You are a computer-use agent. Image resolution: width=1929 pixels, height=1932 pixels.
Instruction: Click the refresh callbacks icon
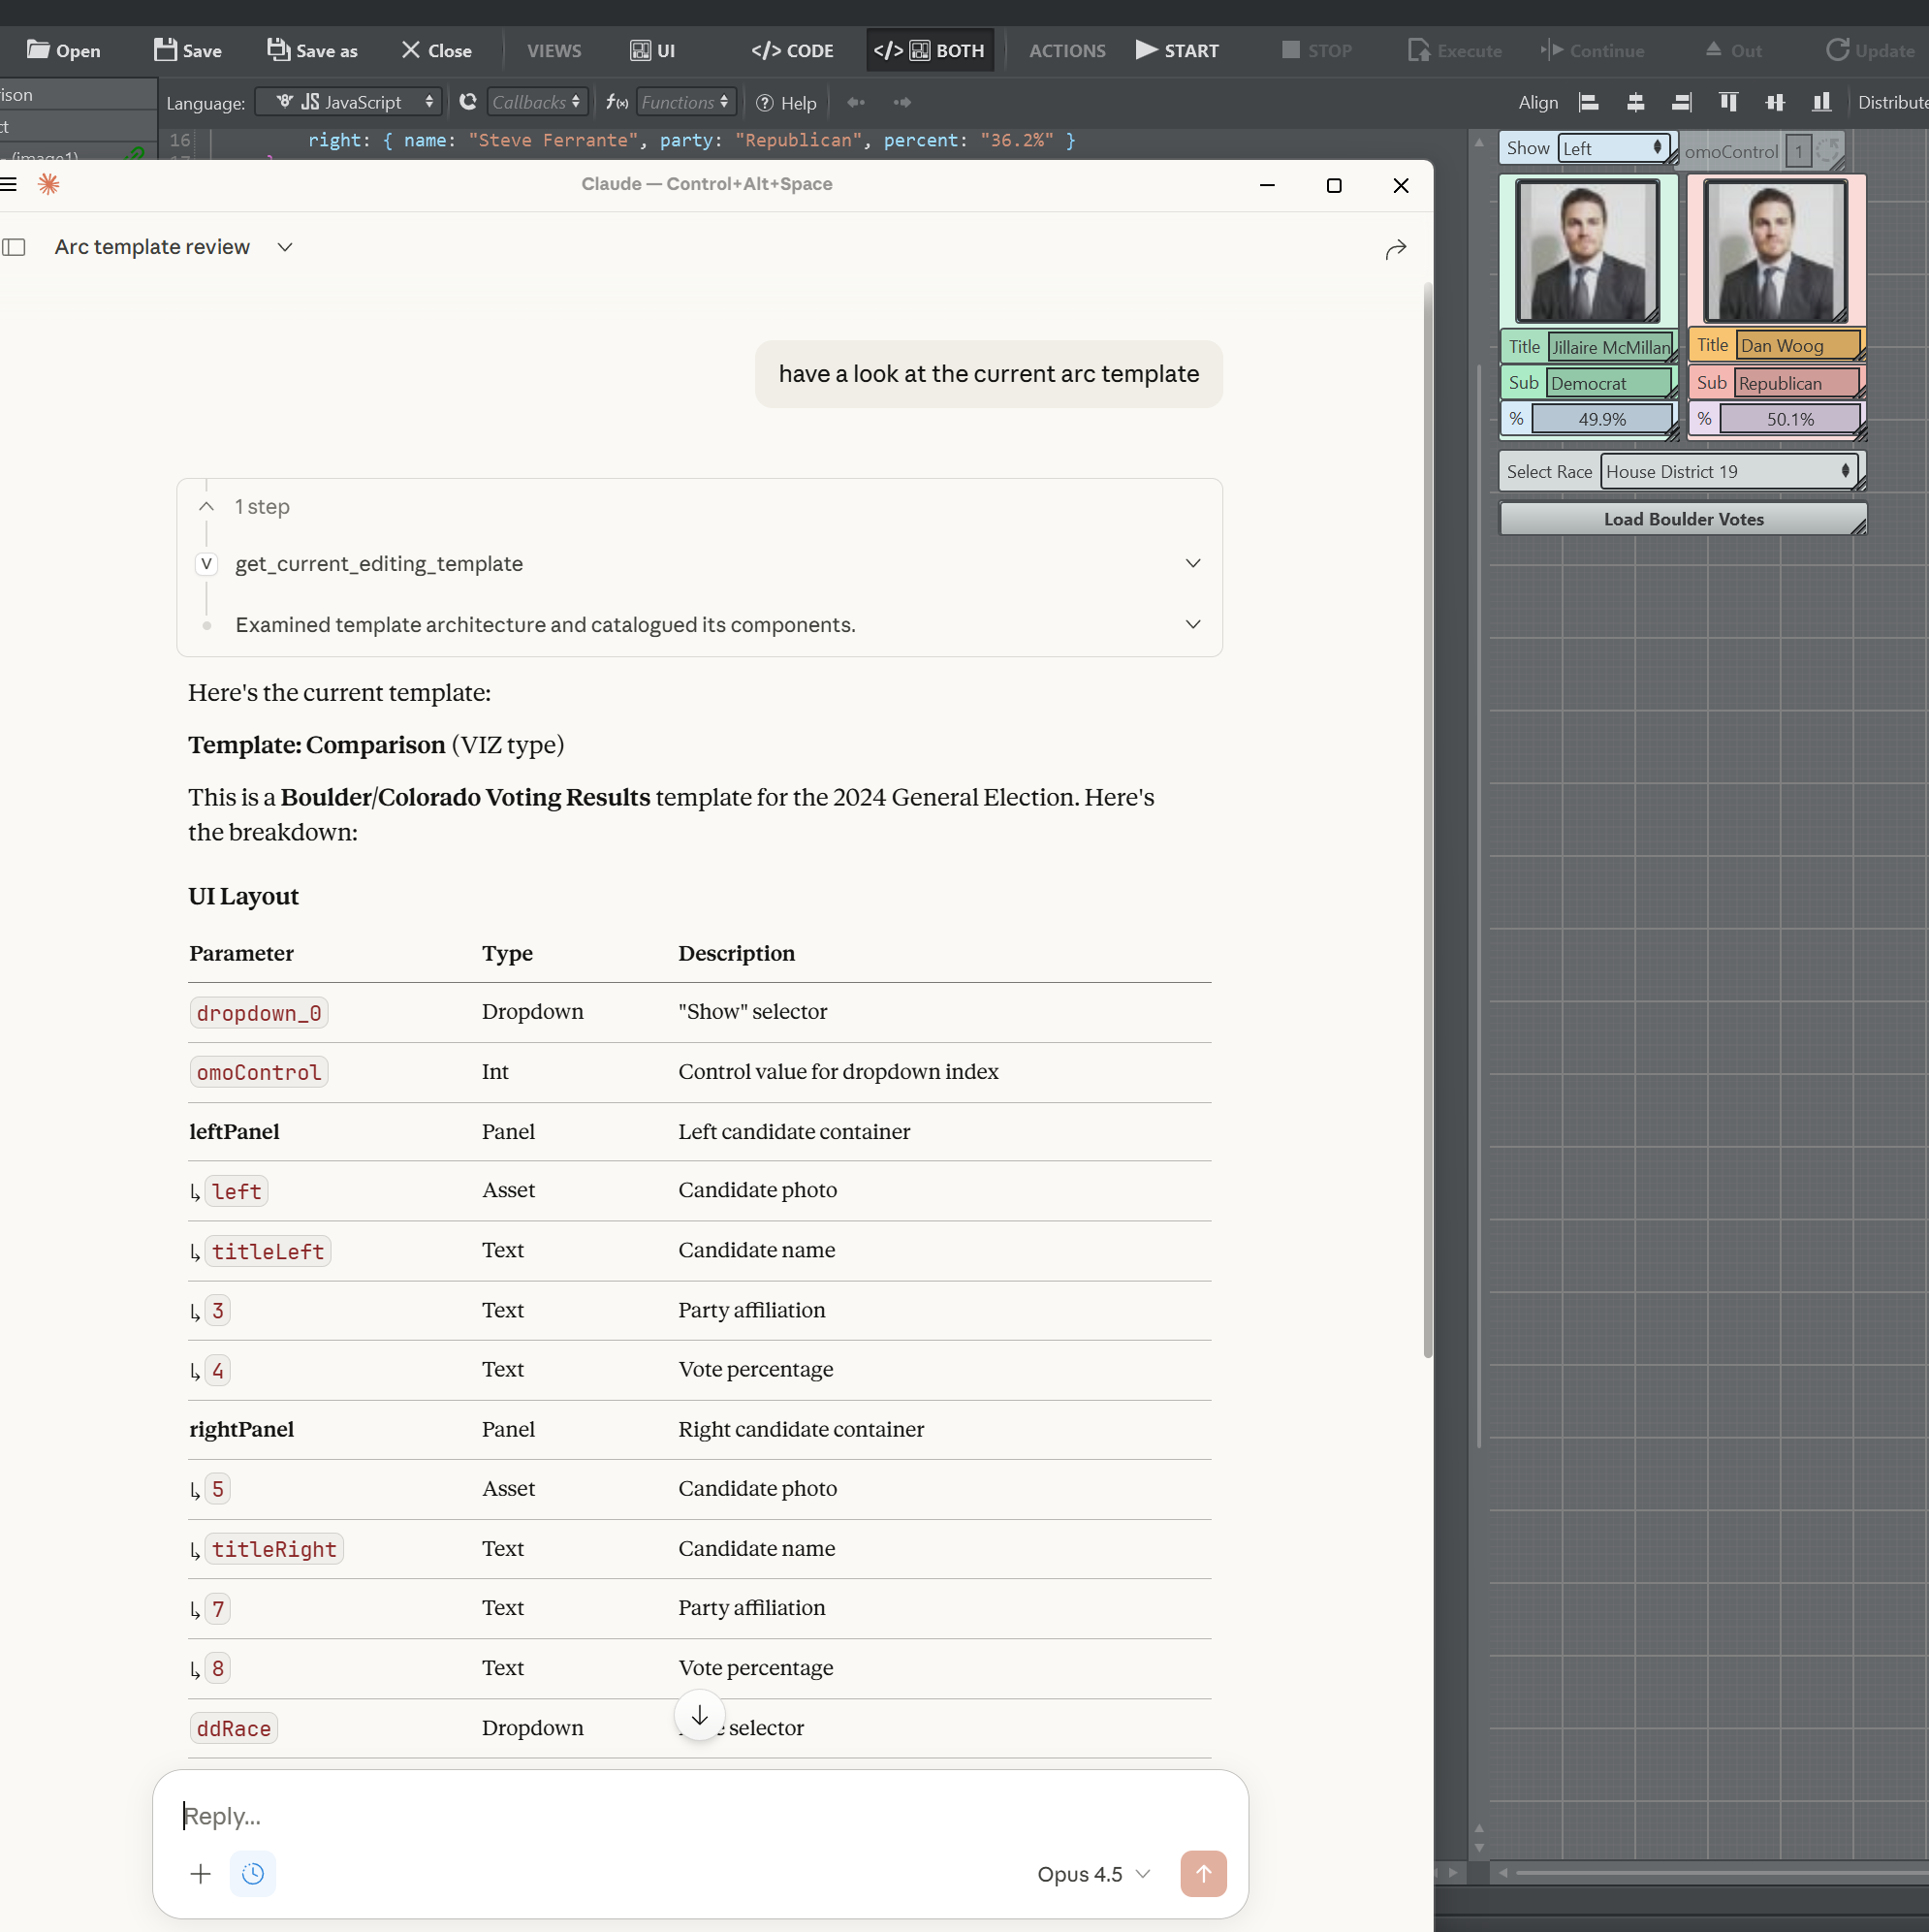467,102
